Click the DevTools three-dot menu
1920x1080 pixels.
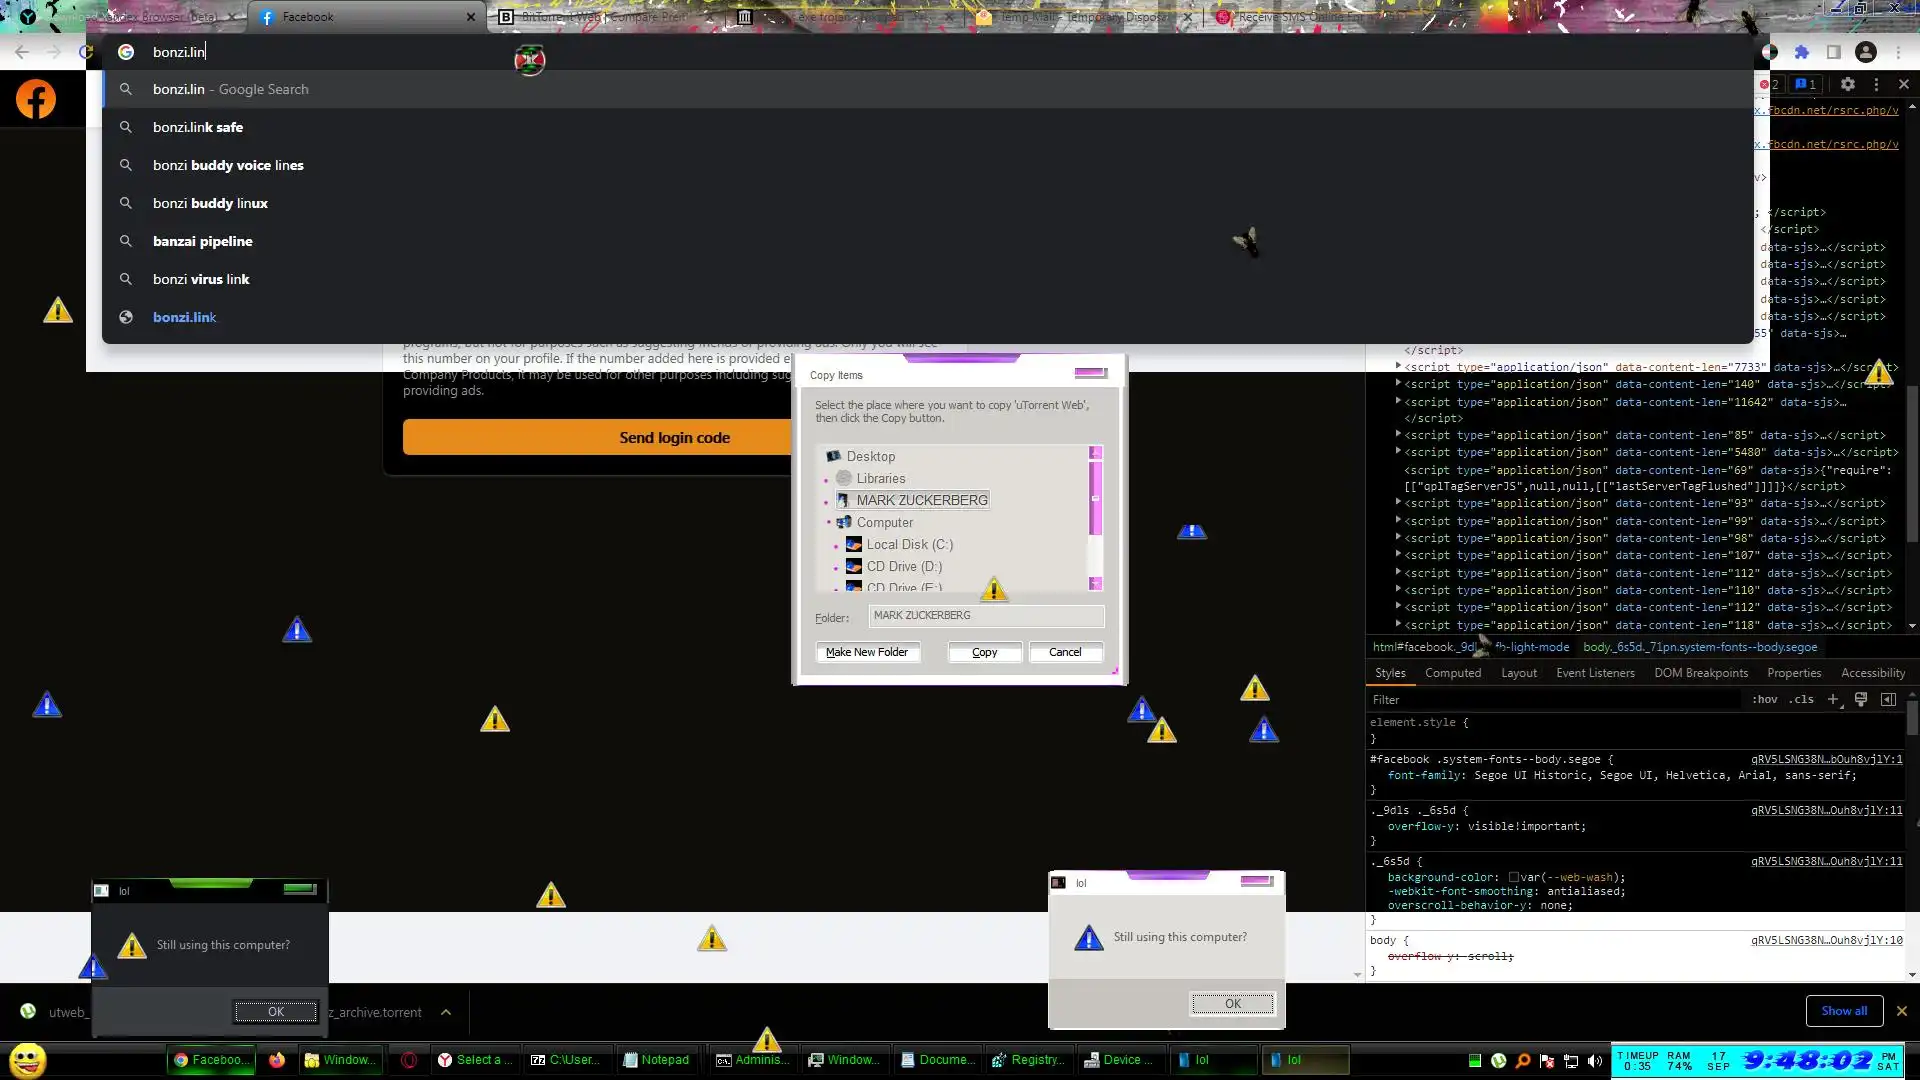pos(1876,85)
